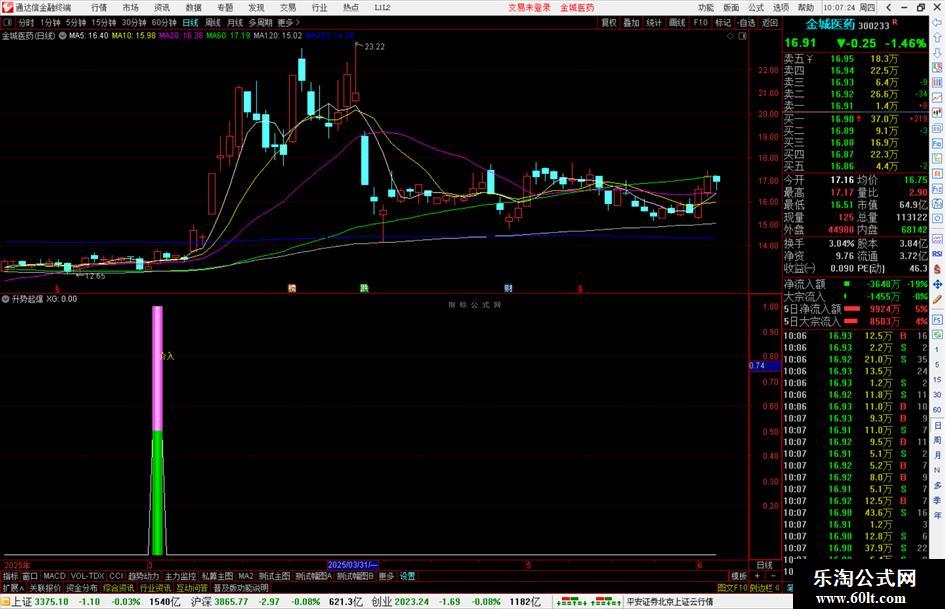Viewport: 945px width, 609px height.
Task: Open the 市场 menu
Action: point(130,8)
